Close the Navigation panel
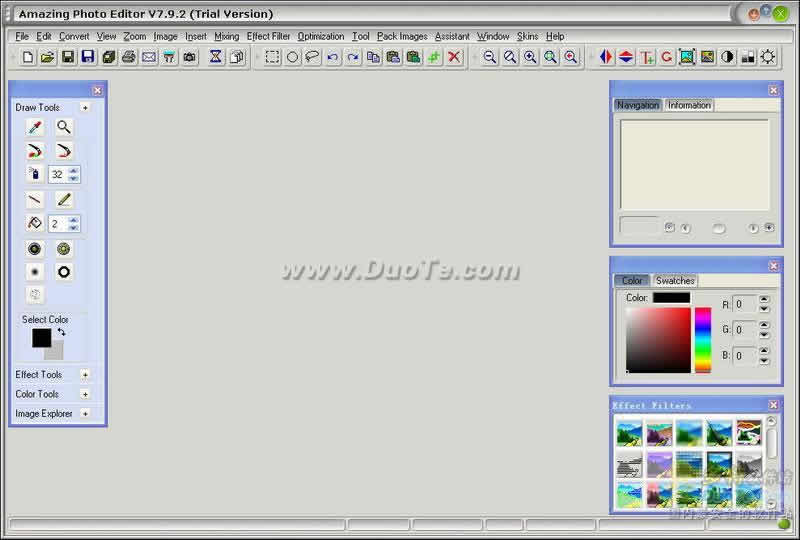This screenshot has width=800, height=540. tap(773, 90)
